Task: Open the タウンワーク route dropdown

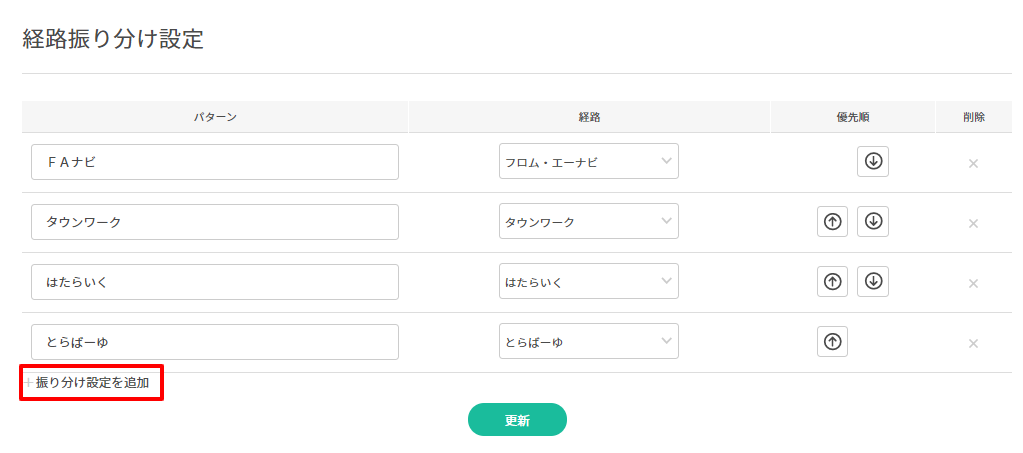Action: (588, 222)
